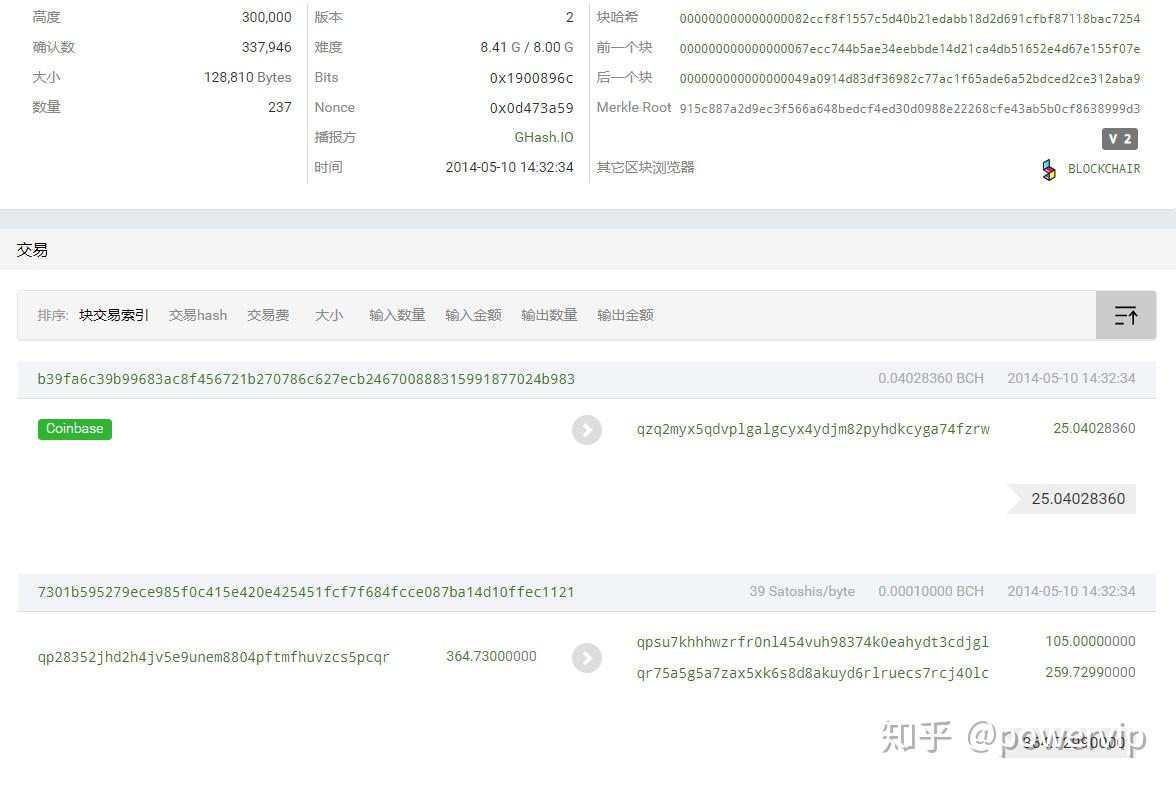Select the 交易hash sort option
Image resolution: width=1176 pixels, height=789 pixels.
(197, 315)
